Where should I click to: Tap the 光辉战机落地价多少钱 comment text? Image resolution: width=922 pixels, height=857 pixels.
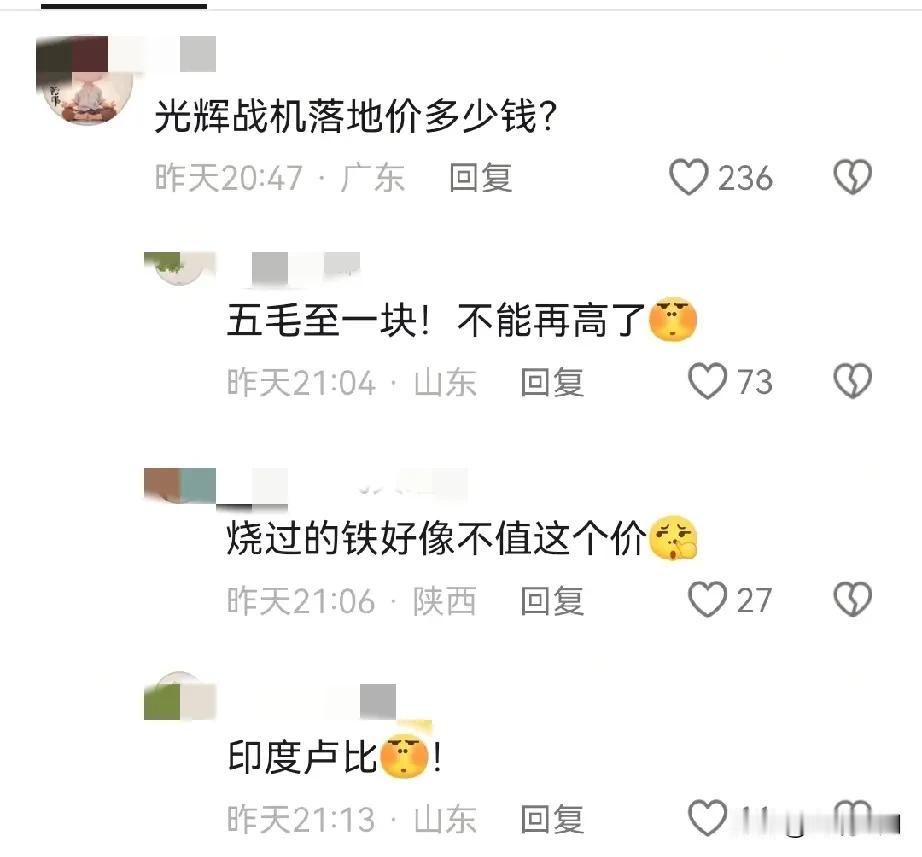click(x=355, y=116)
